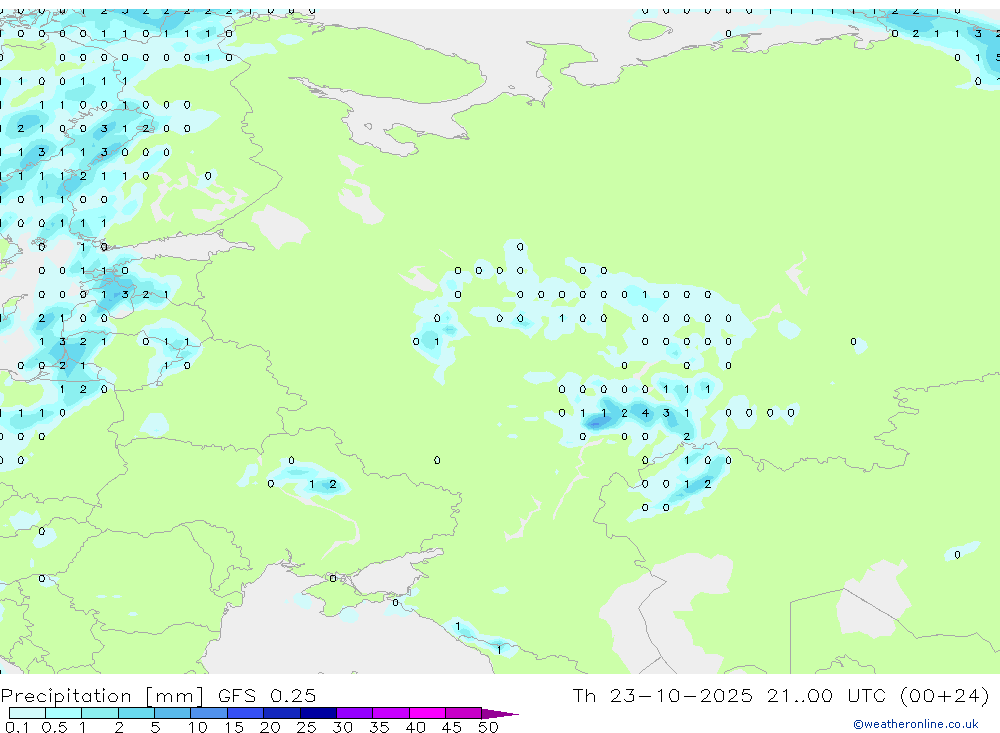The width and height of the screenshot is (1000, 733).
Task: Select the 2–5 mm legend color segment
Action: [136, 713]
